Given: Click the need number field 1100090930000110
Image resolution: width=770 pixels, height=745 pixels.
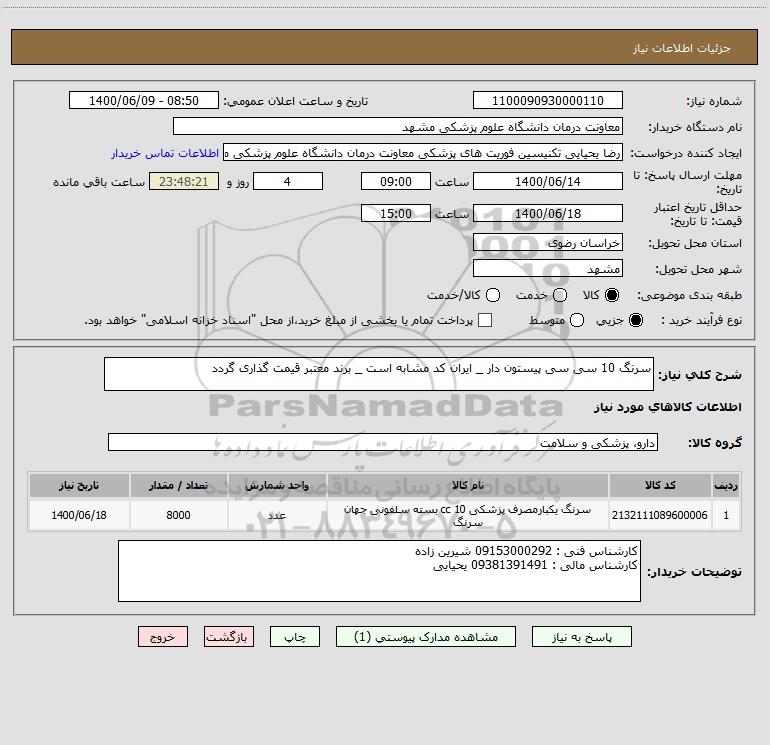Looking at the screenshot, I should [x=548, y=100].
